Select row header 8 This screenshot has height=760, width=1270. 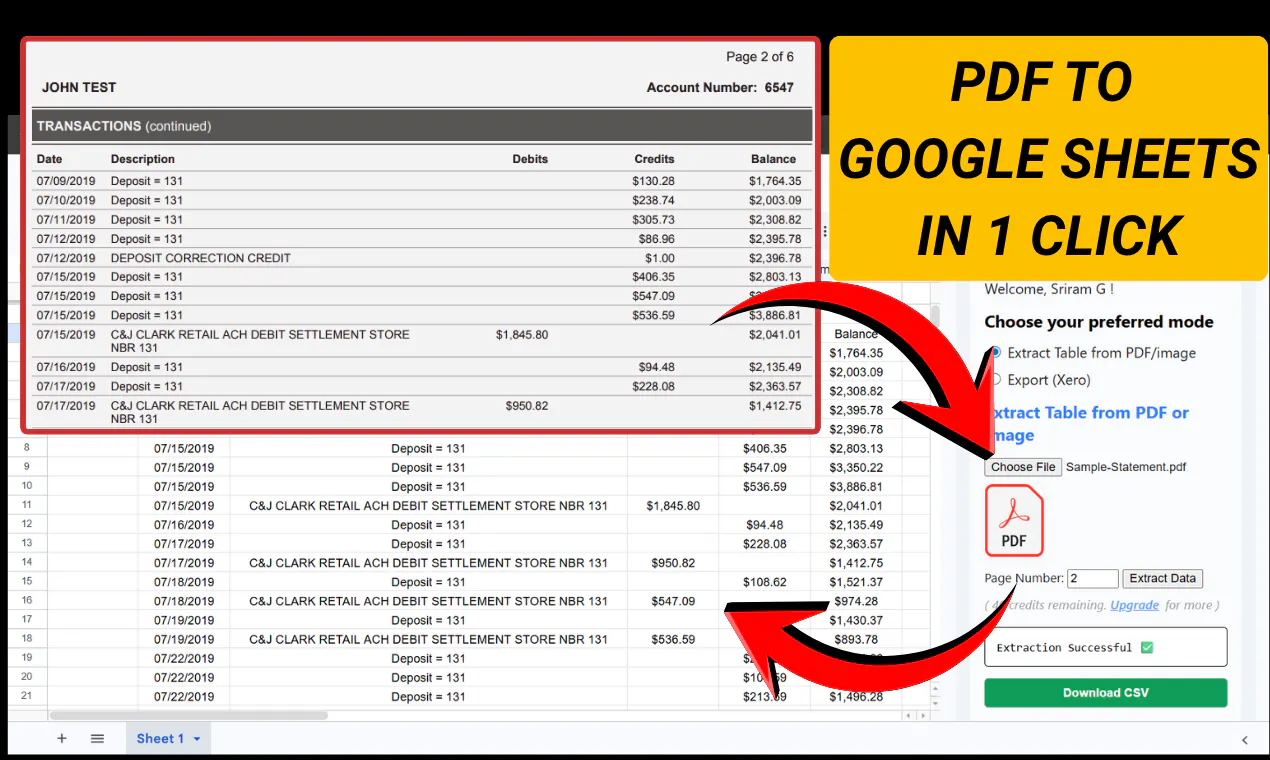27,448
